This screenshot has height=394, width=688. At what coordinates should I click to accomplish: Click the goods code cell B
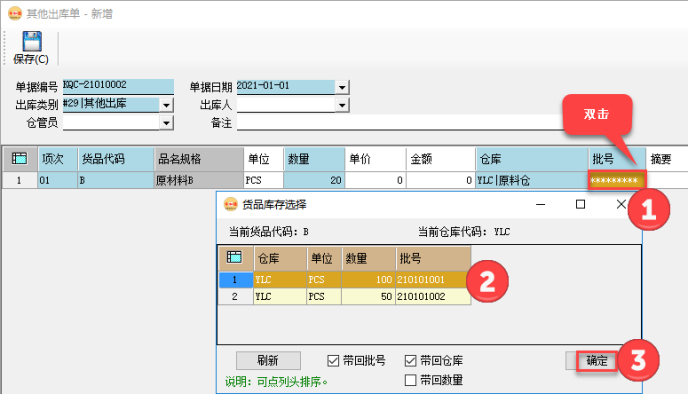point(116,180)
